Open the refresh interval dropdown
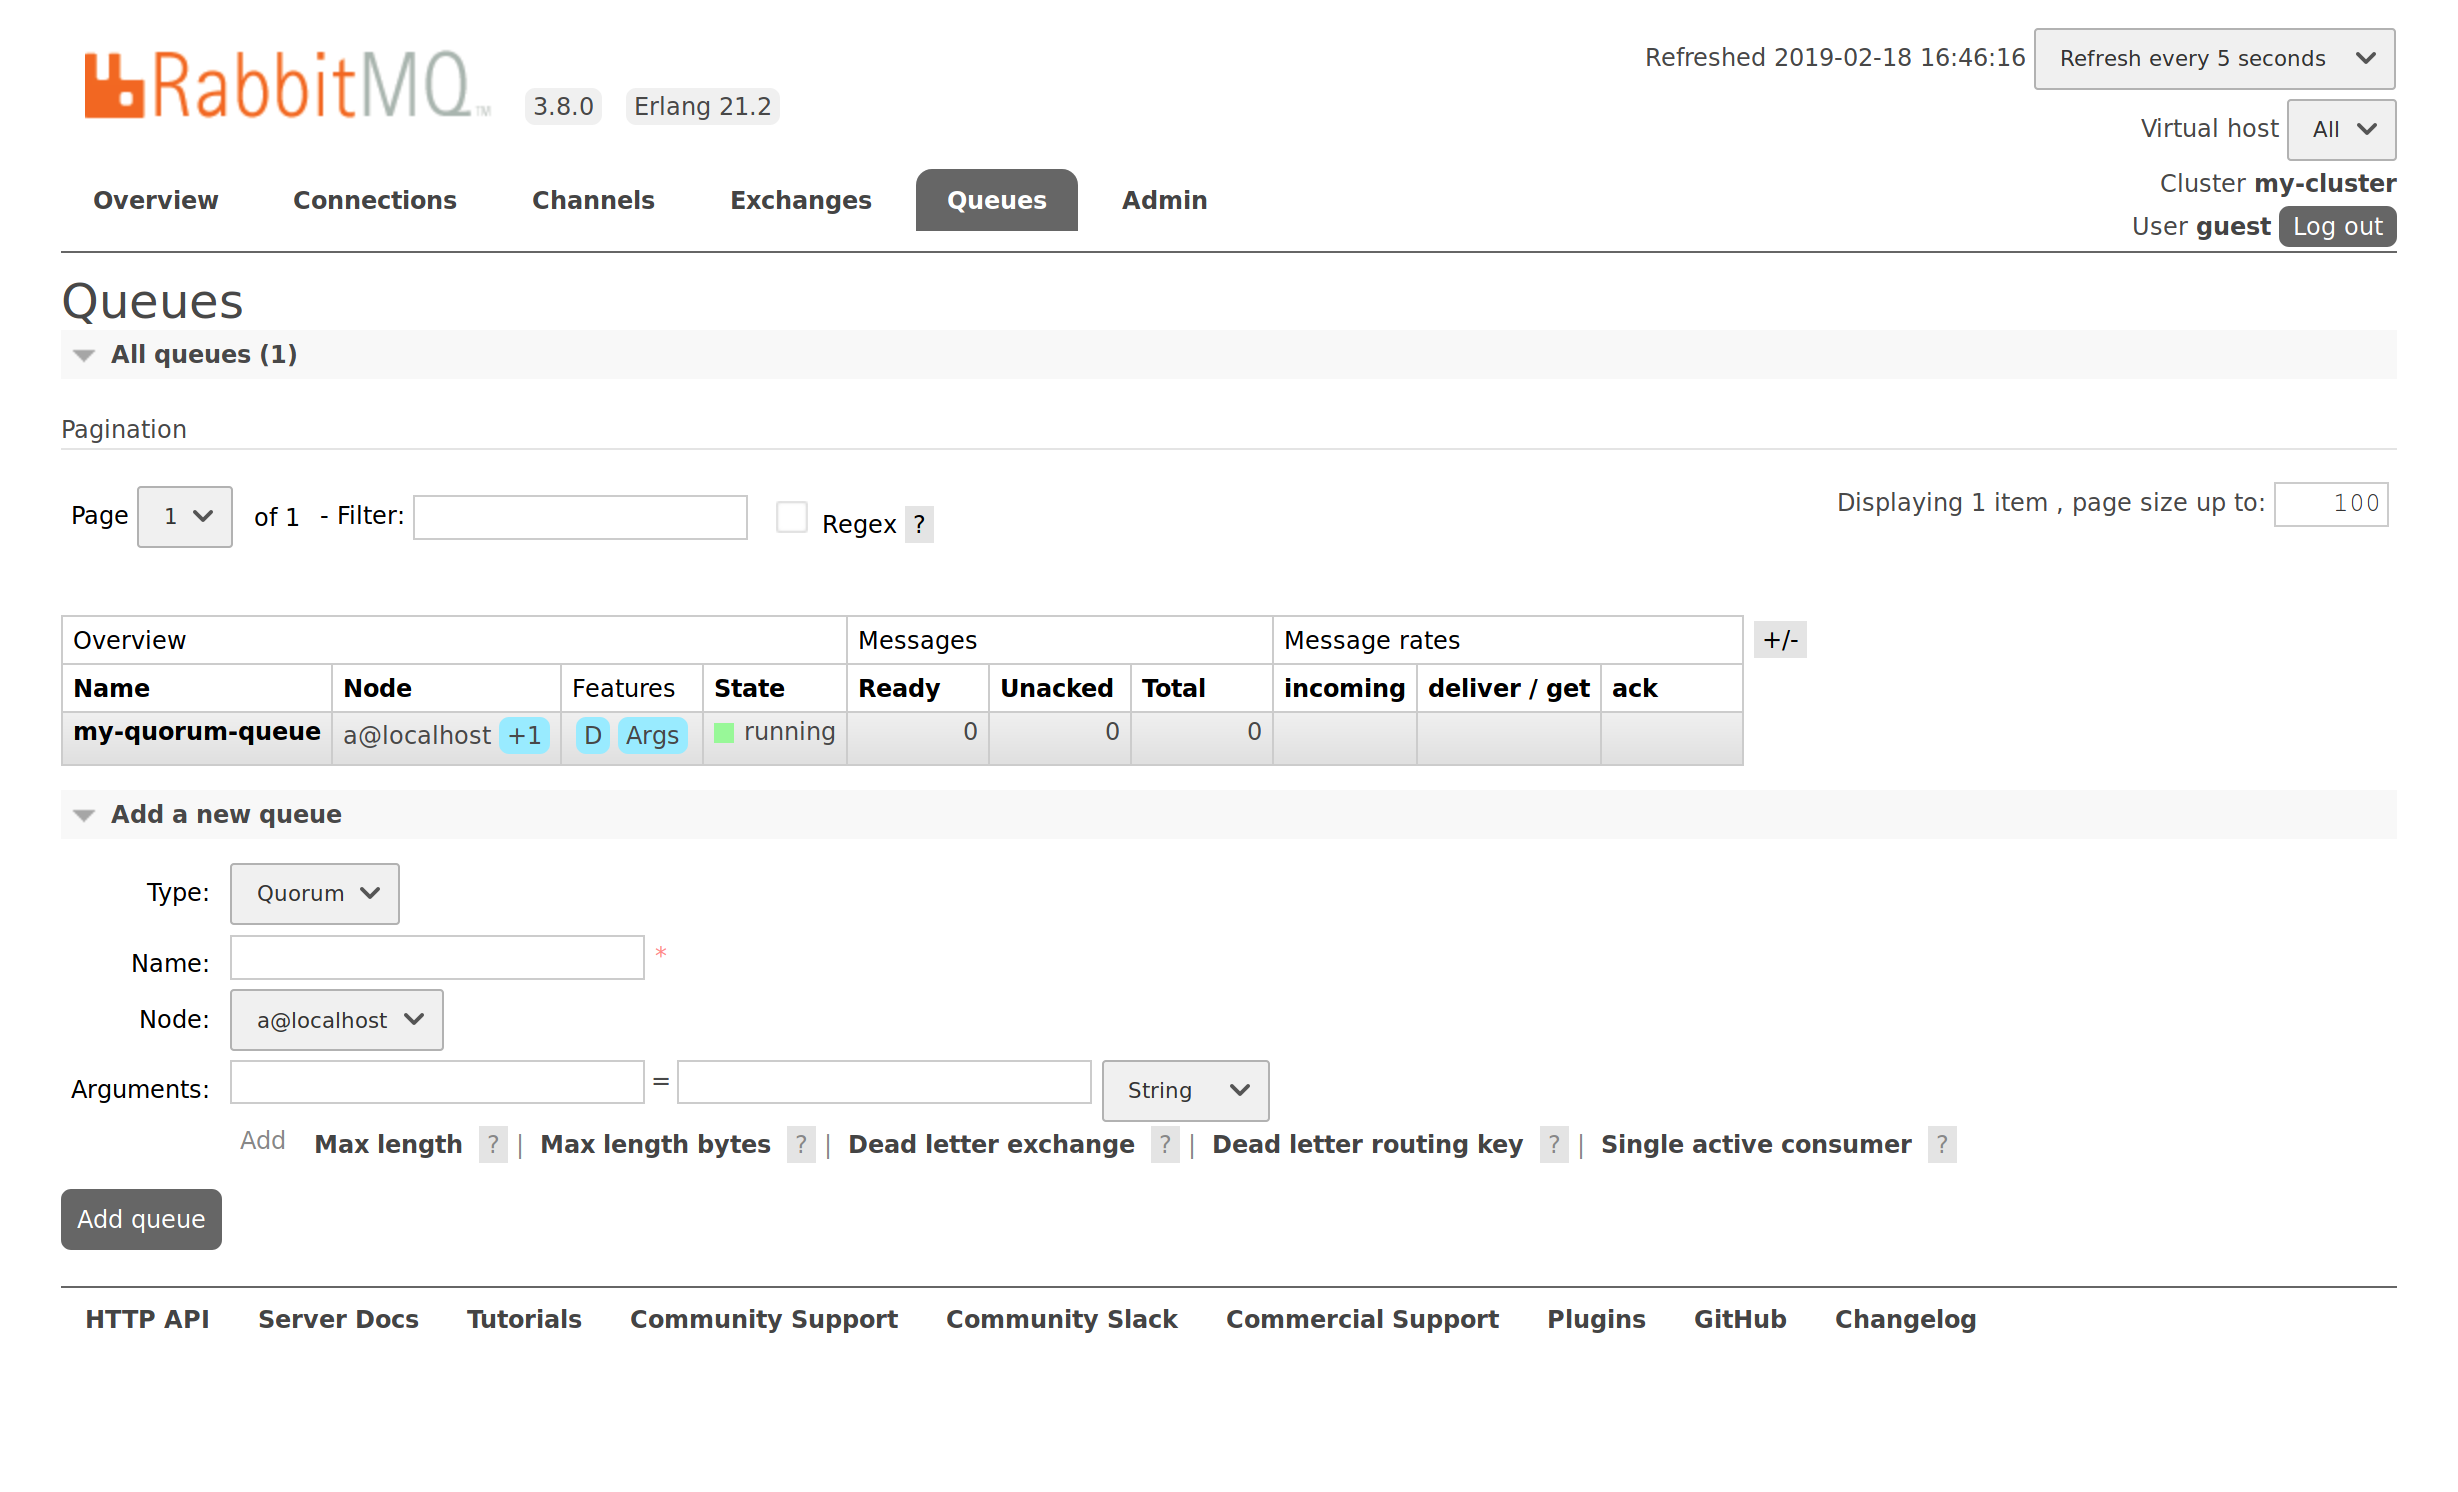Image resolution: width=2458 pixels, height=1492 pixels. point(2213,59)
